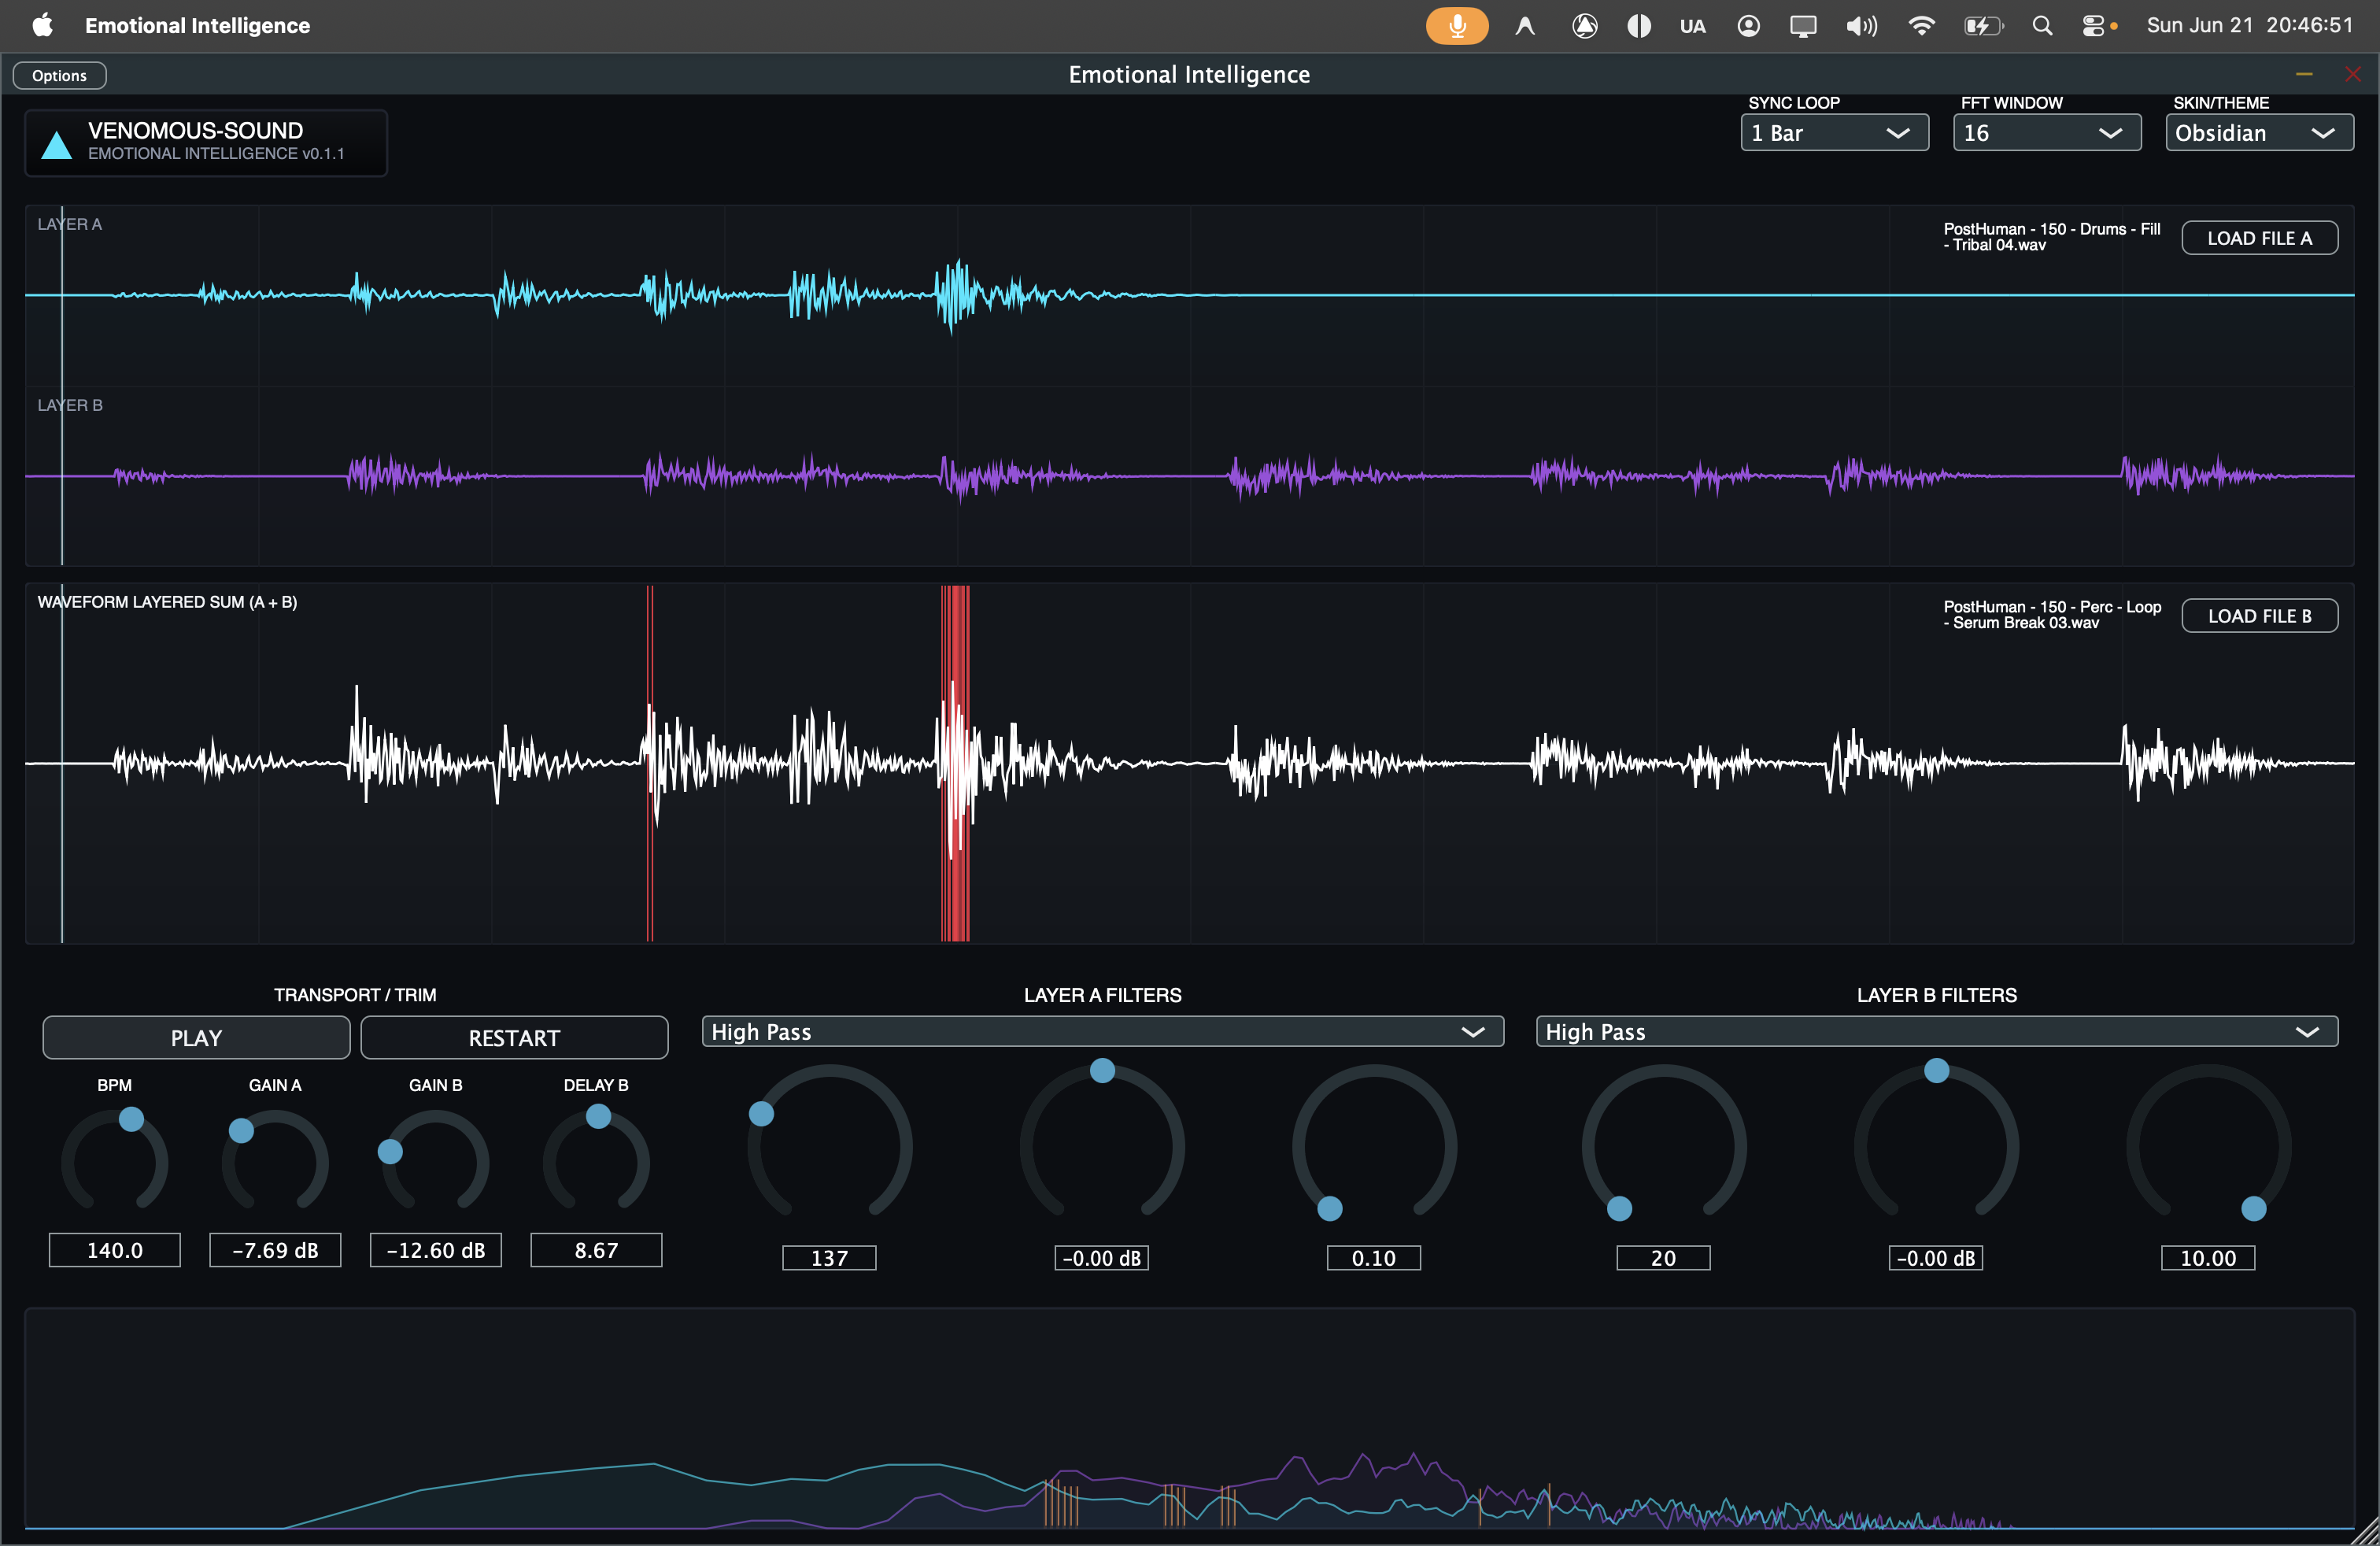Click the microphone dictation icon in menu bar
2380x1546 pixels.
click(x=1457, y=25)
